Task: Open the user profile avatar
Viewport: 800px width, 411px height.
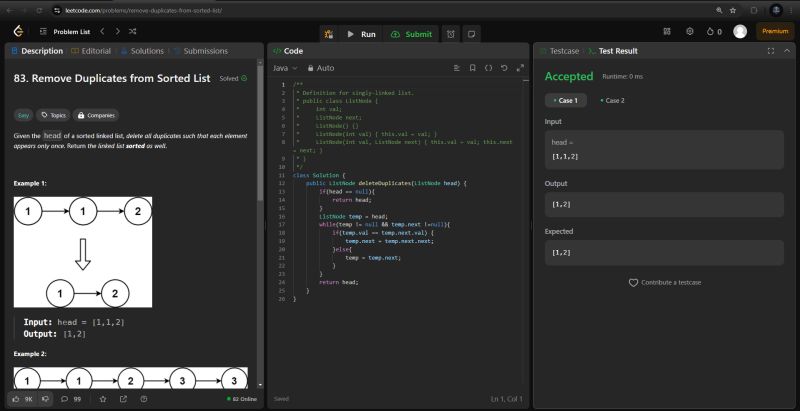Action: (740, 32)
